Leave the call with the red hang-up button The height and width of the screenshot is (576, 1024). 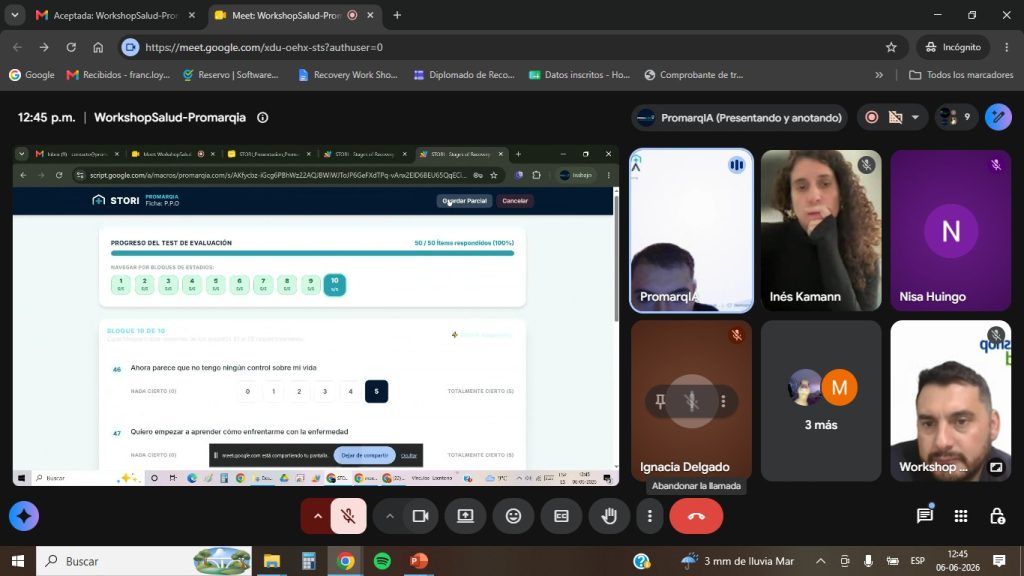[696, 516]
